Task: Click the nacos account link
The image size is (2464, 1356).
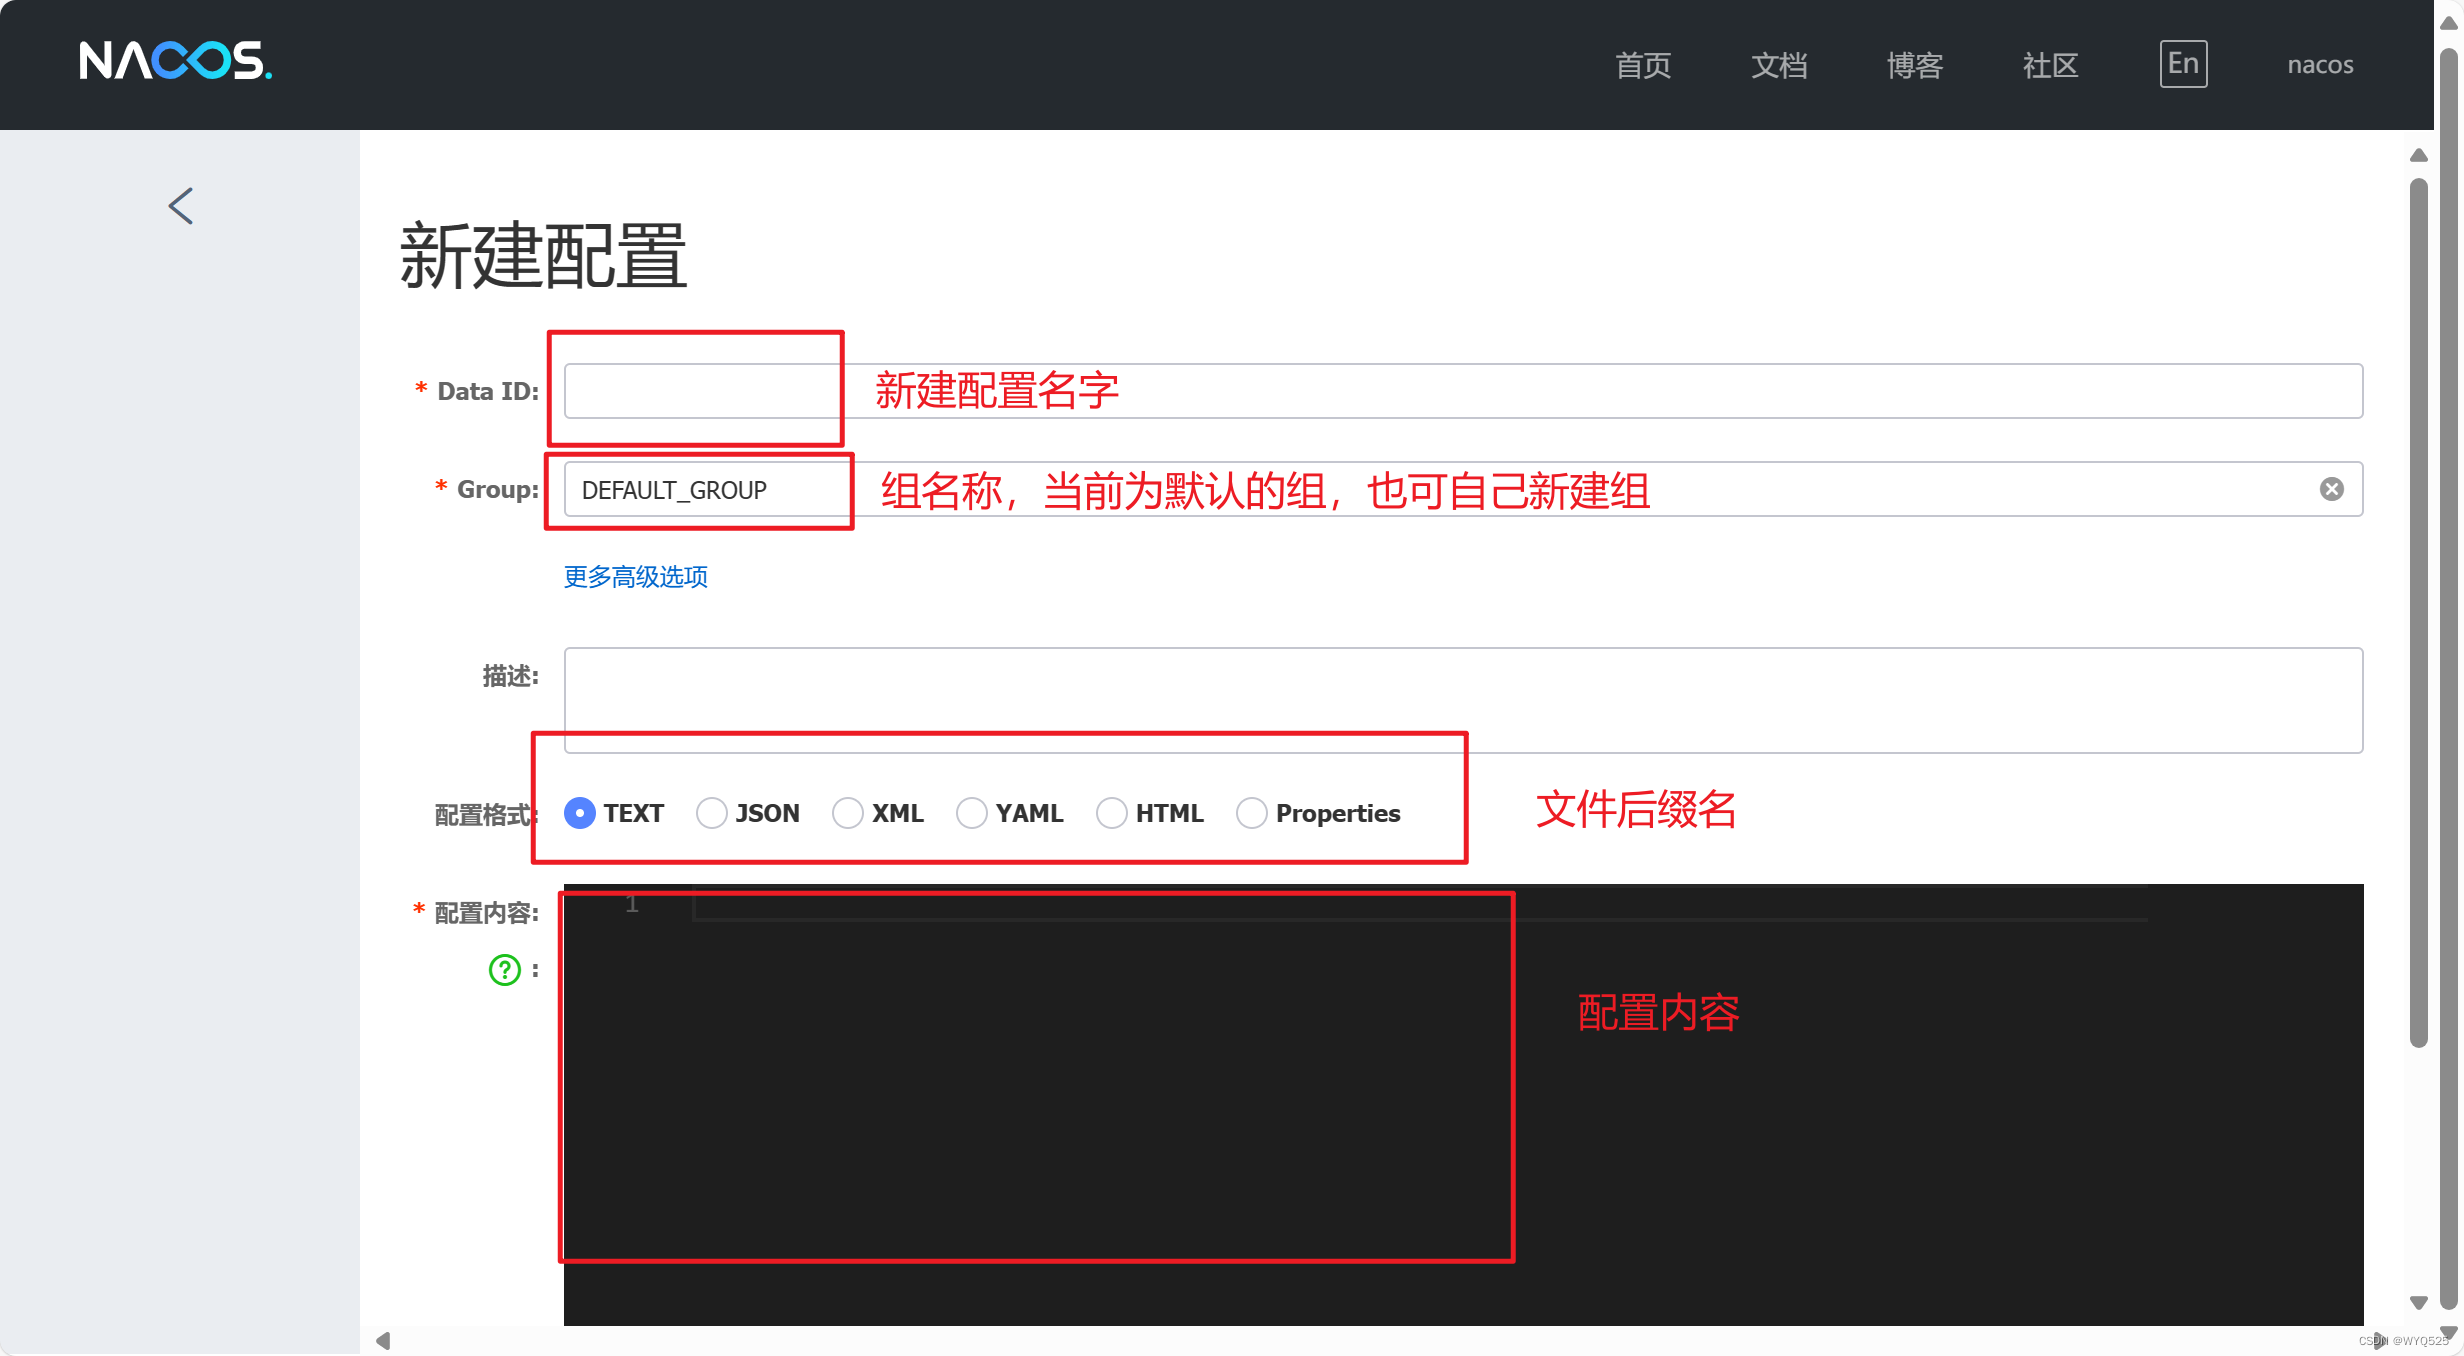Action: 2319,64
